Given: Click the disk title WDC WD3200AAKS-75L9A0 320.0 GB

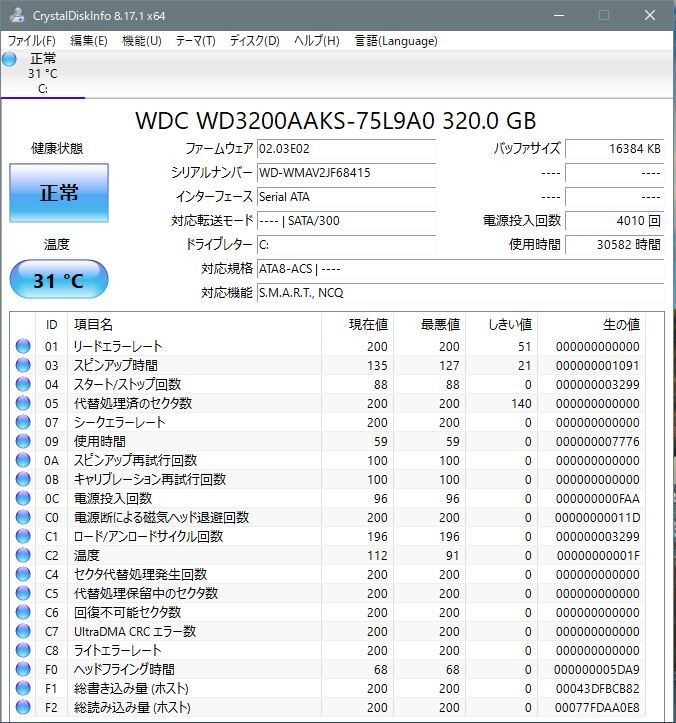Looking at the screenshot, I should 336,121.
